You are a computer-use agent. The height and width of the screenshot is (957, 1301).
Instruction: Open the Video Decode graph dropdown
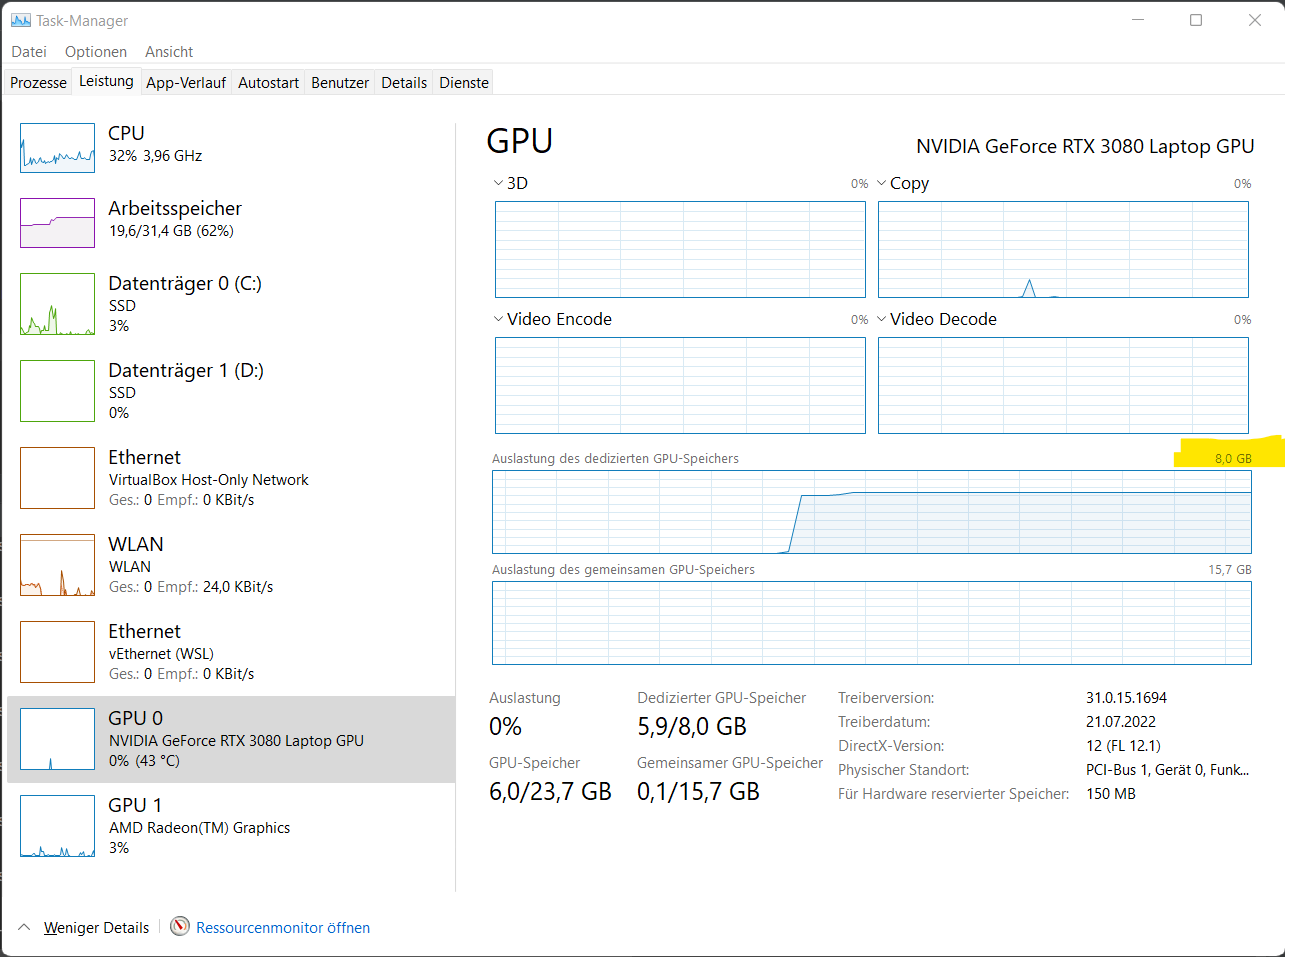(x=881, y=319)
